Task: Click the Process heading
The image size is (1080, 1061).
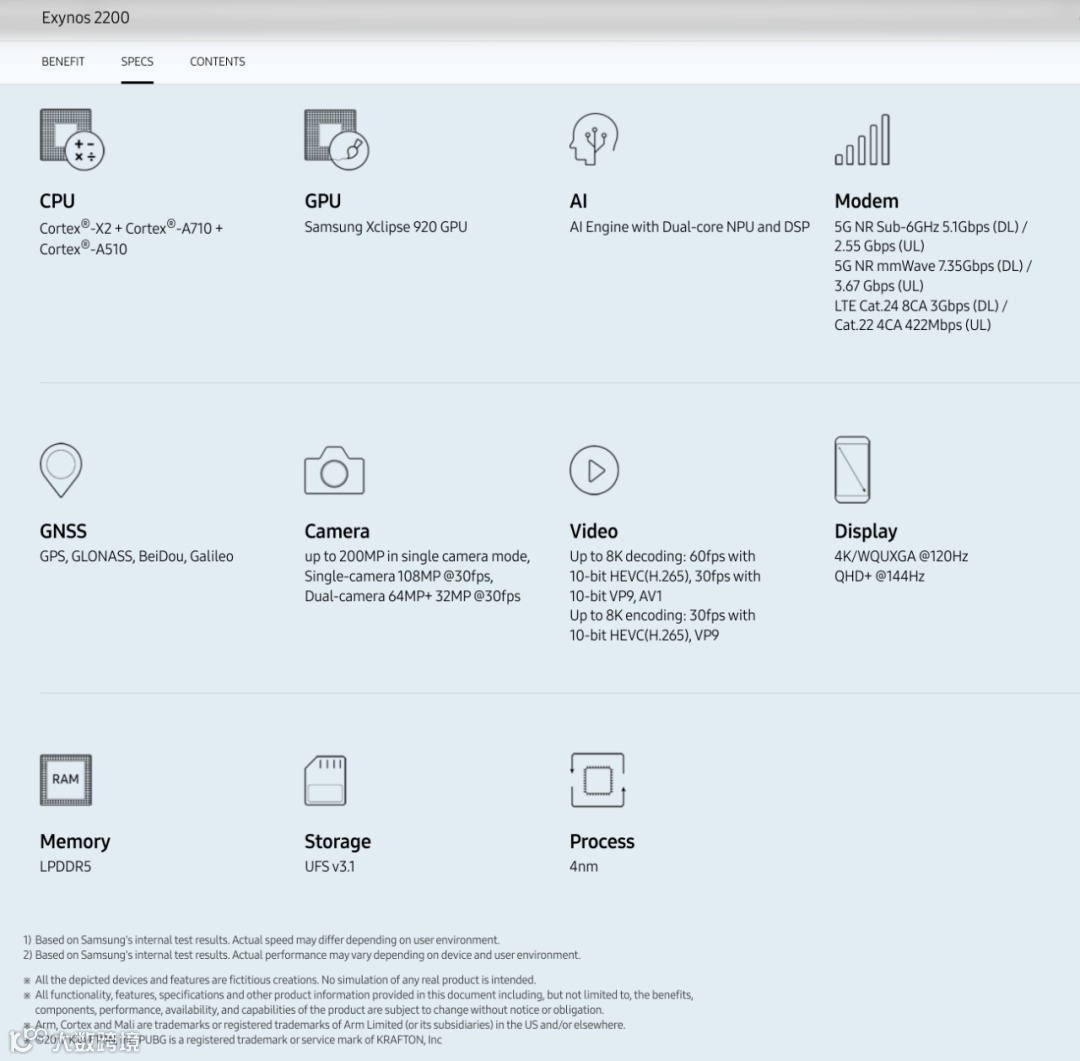Action: pos(602,841)
